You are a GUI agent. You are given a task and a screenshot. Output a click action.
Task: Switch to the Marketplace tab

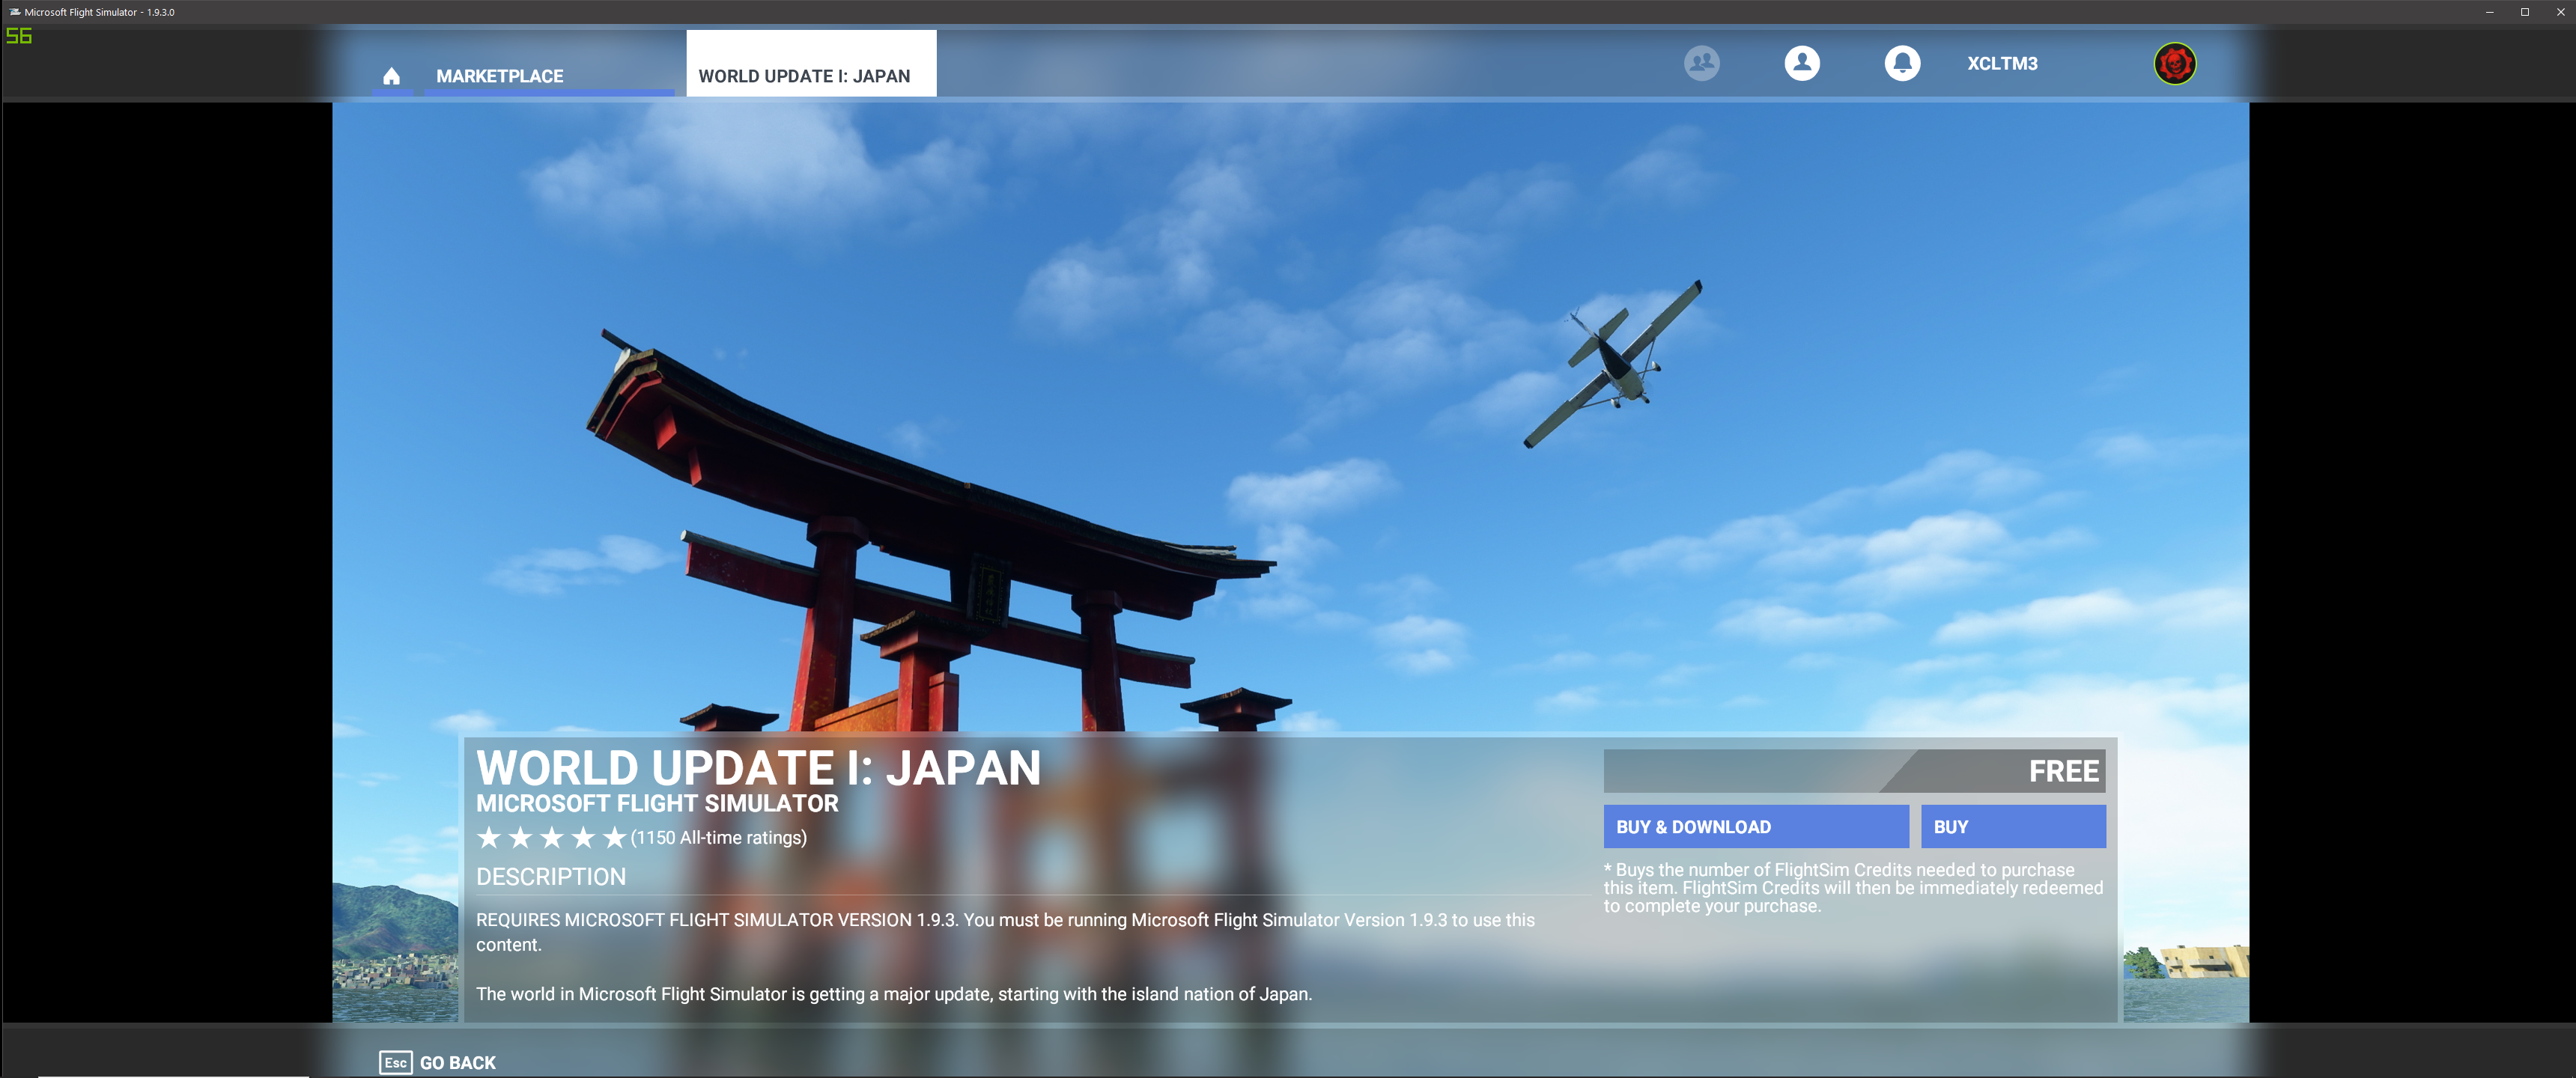coord(499,76)
